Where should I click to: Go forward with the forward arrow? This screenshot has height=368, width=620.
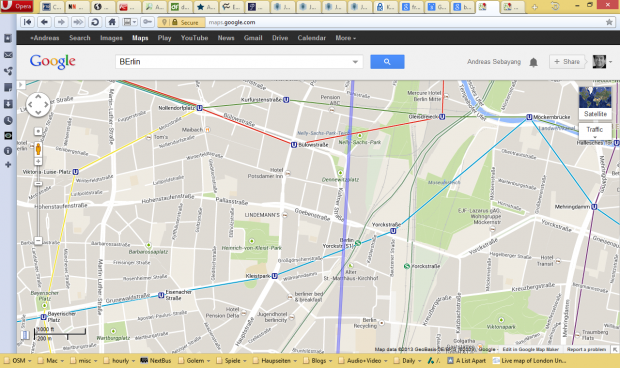(61, 22)
